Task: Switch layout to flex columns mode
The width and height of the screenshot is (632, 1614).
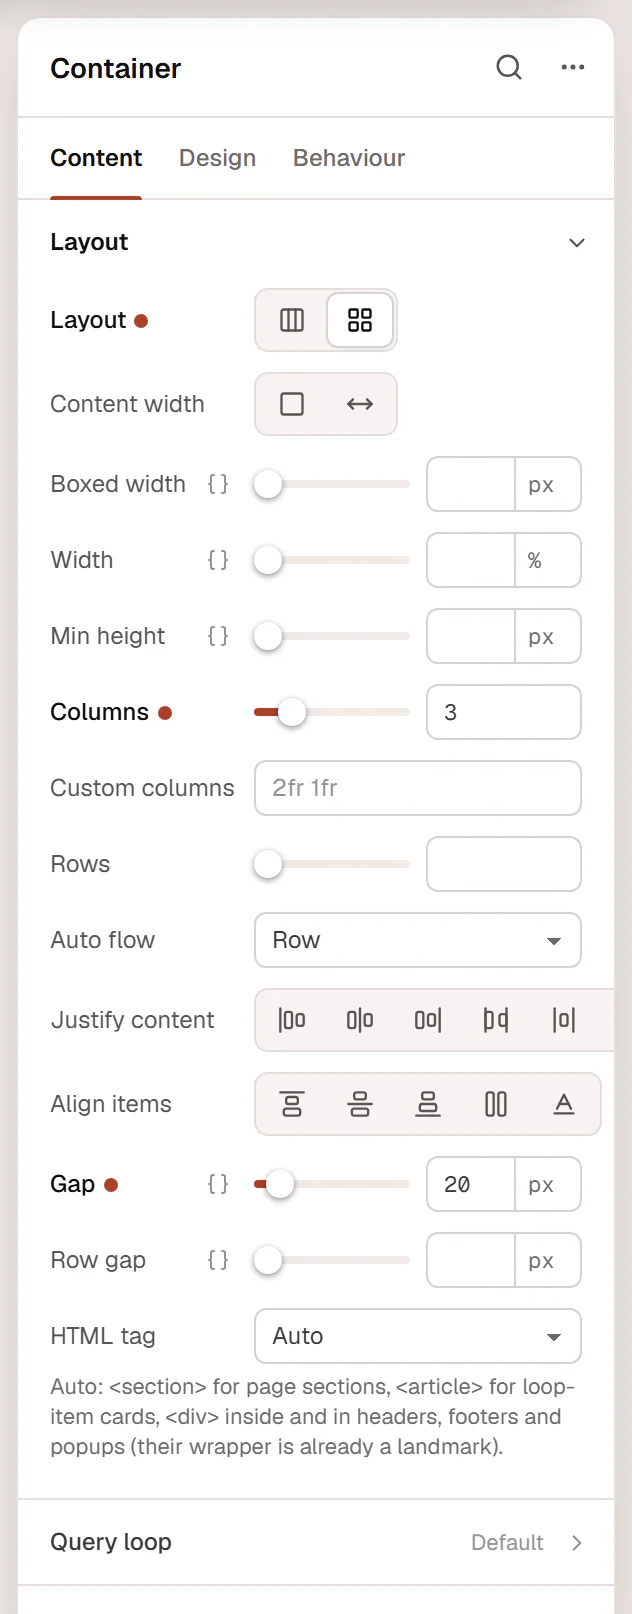Action: [292, 320]
